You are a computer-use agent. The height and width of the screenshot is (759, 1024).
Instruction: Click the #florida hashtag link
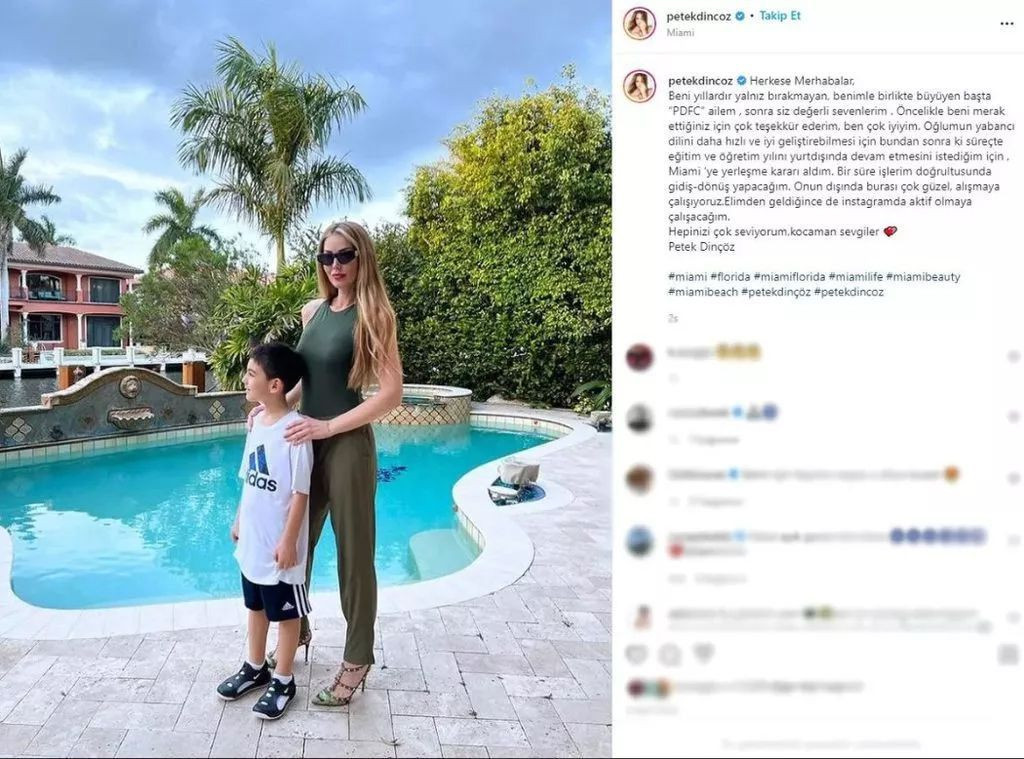(x=730, y=277)
